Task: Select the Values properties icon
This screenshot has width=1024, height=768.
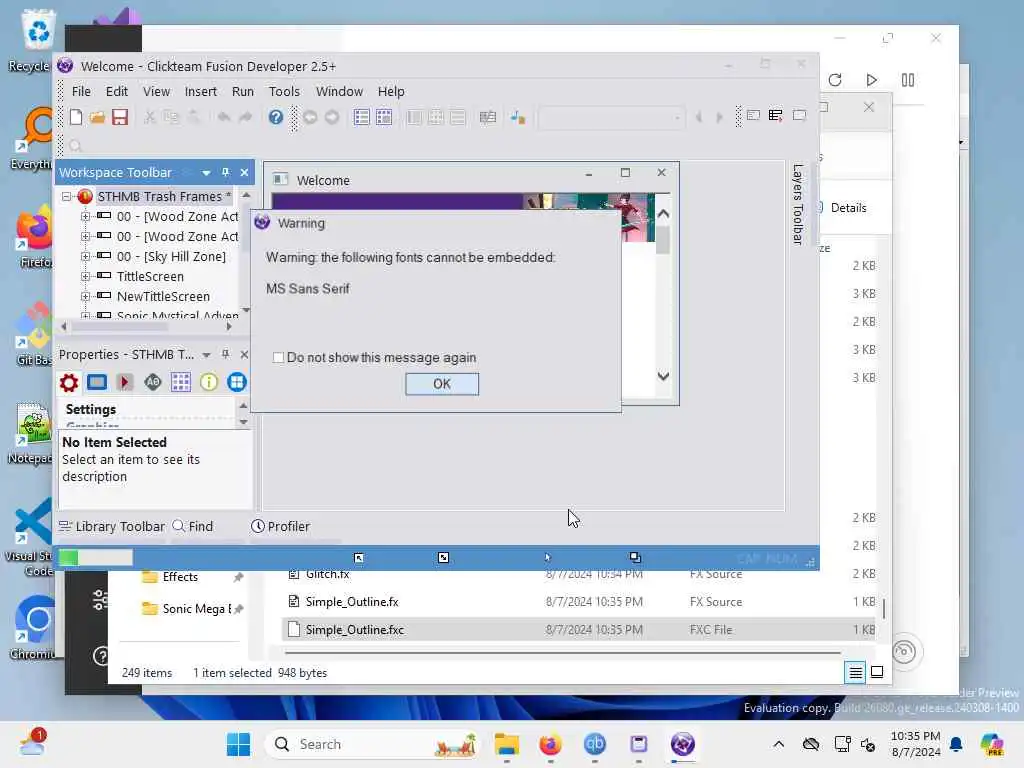Action: [x=153, y=382]
